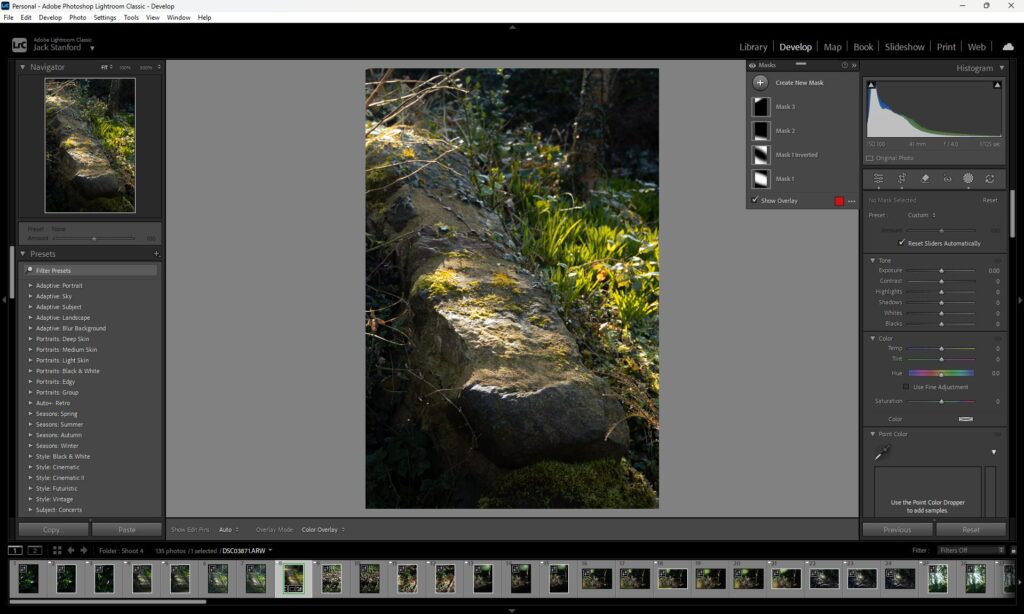
Task: Select the Masking tool icon
Action: [968, 179]
